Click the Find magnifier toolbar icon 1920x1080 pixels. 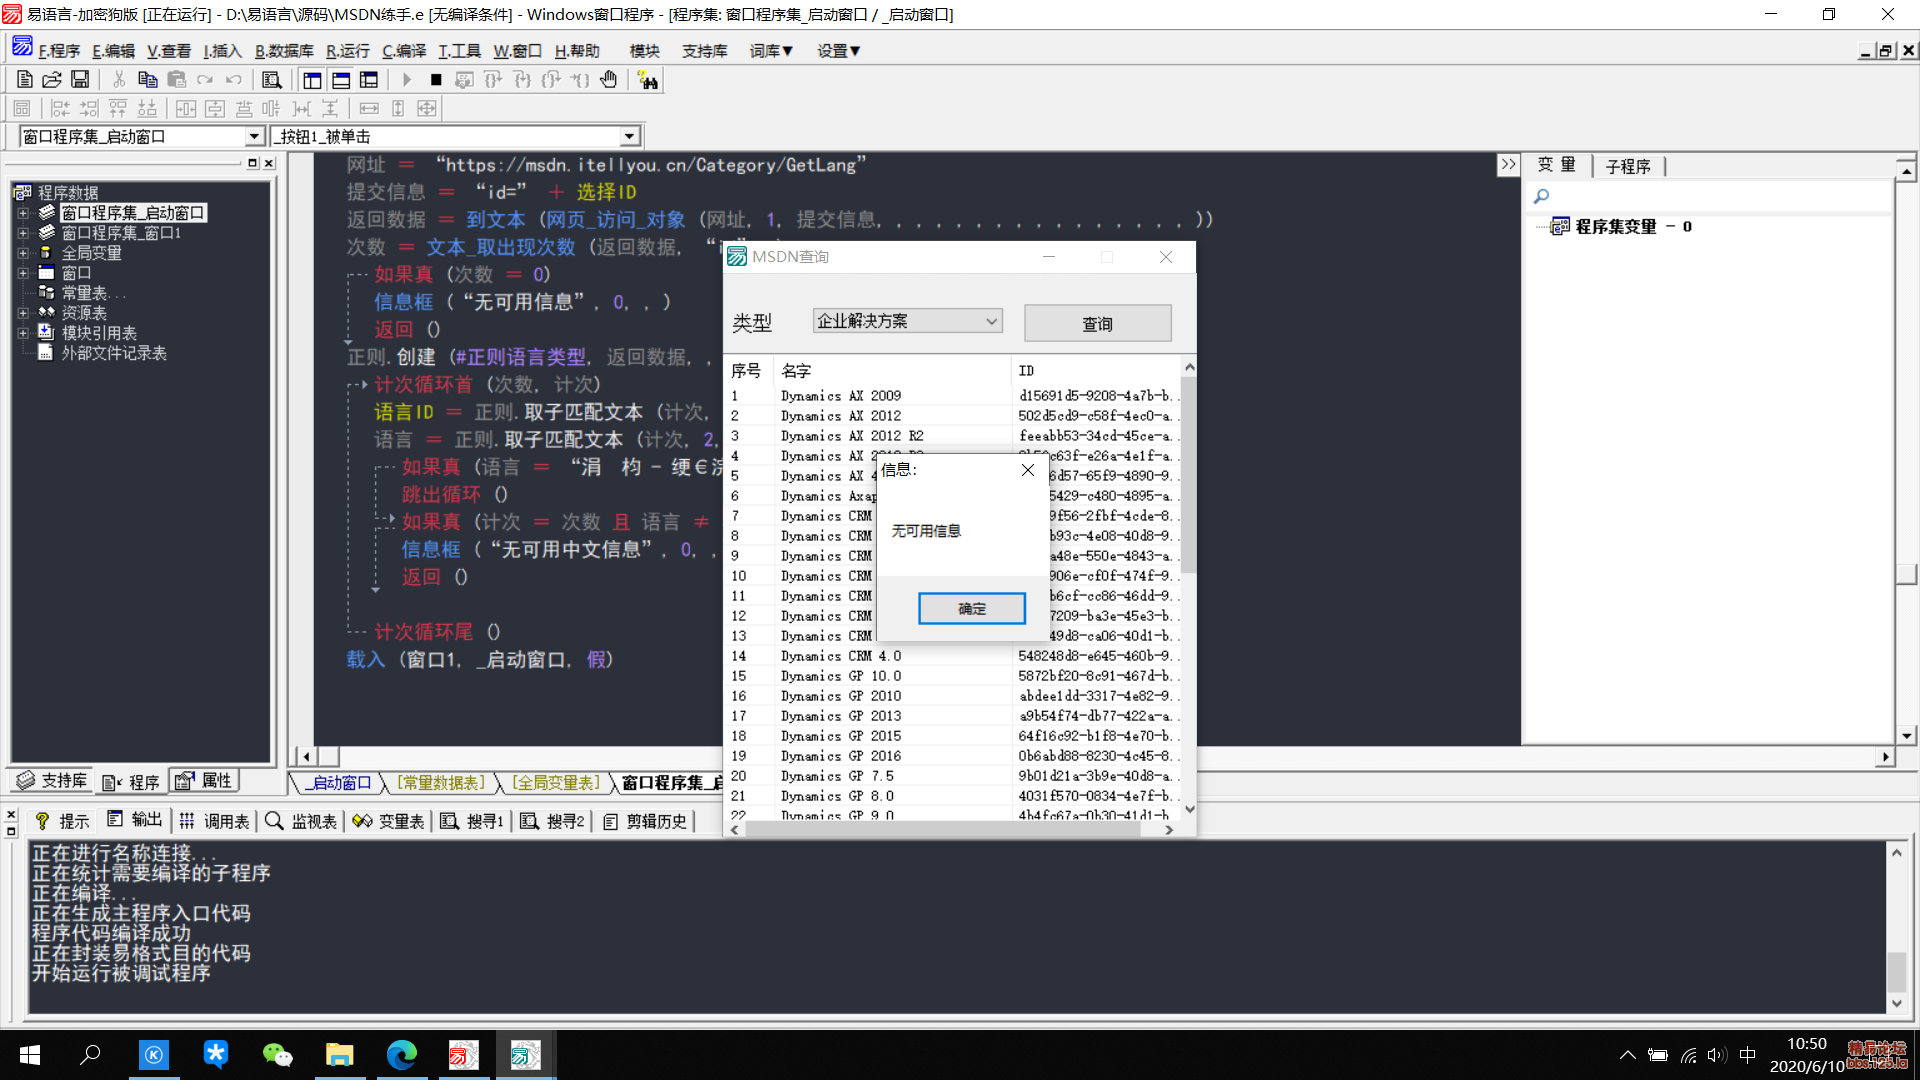272,80
